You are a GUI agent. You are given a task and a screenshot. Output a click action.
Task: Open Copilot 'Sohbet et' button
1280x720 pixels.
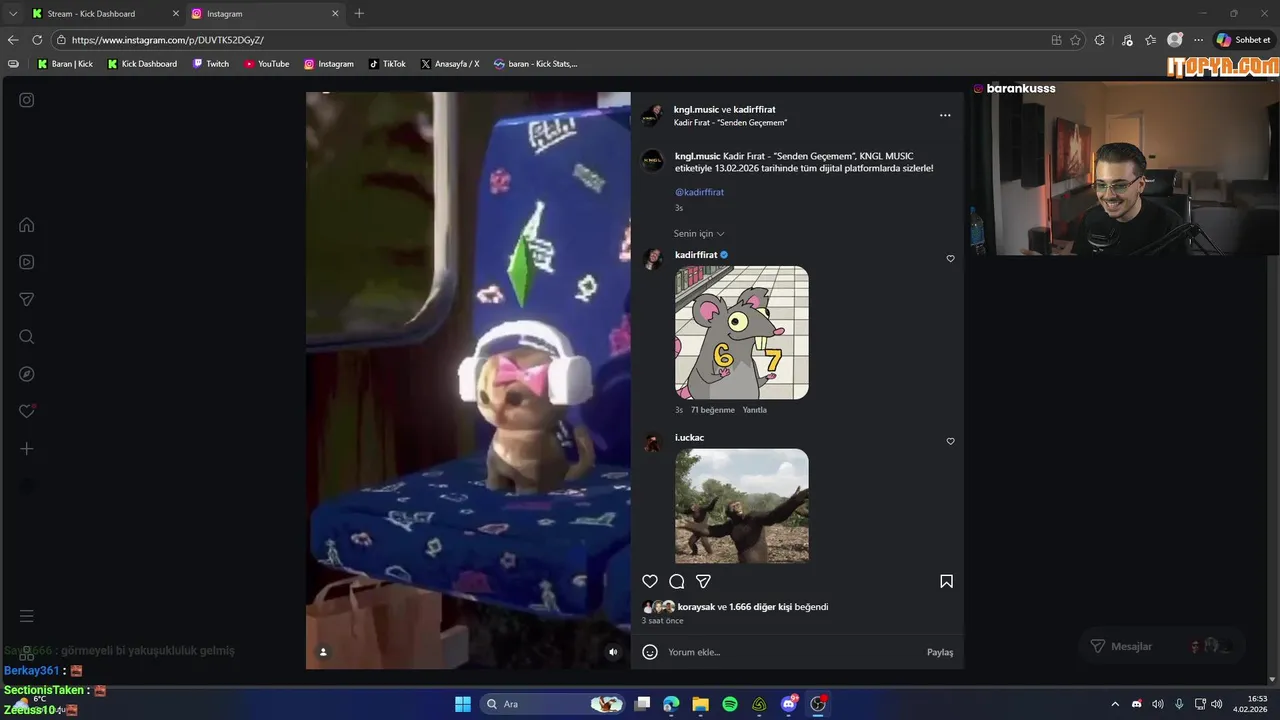coord(1243,40)
